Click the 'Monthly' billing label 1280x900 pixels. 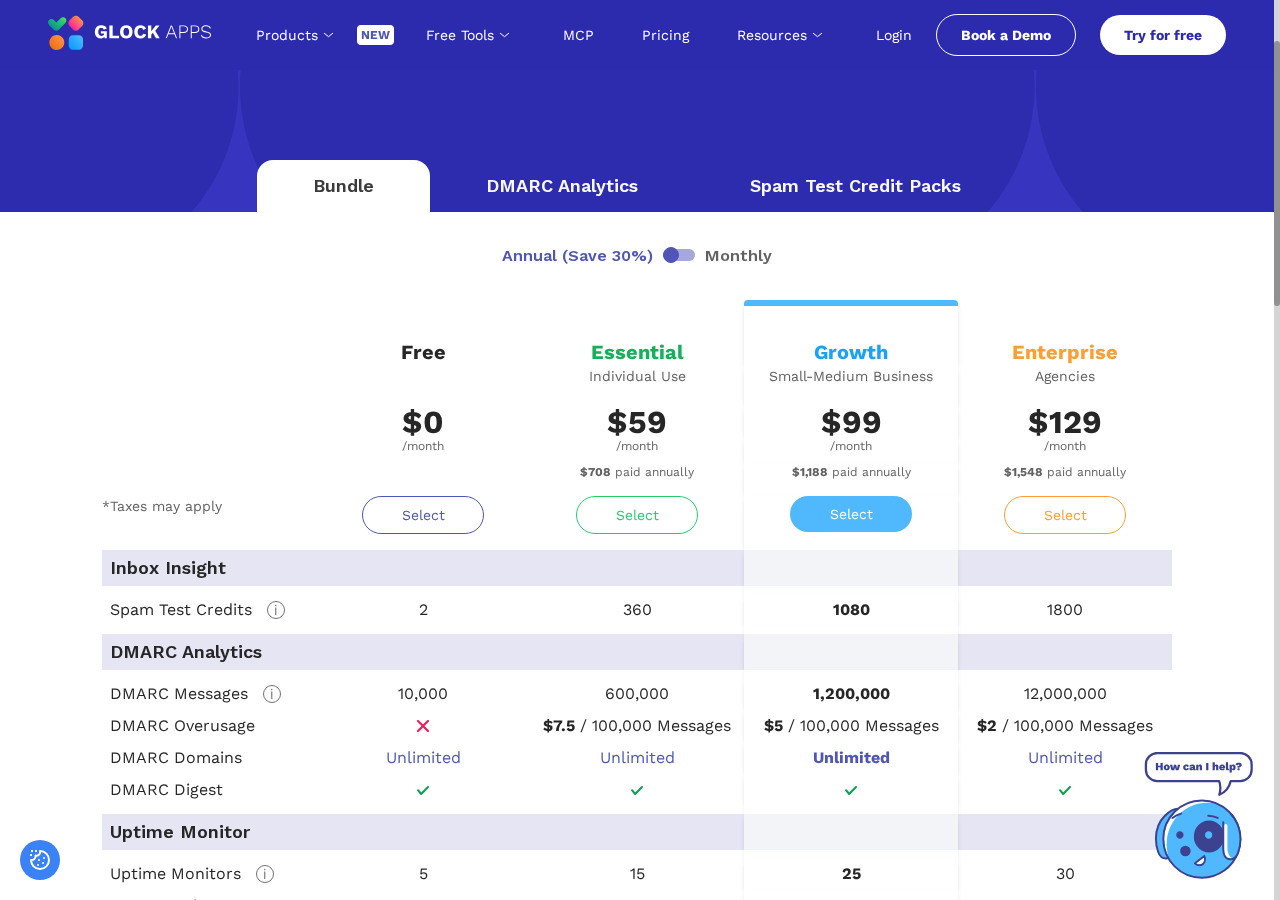click(x=738, y=256)
